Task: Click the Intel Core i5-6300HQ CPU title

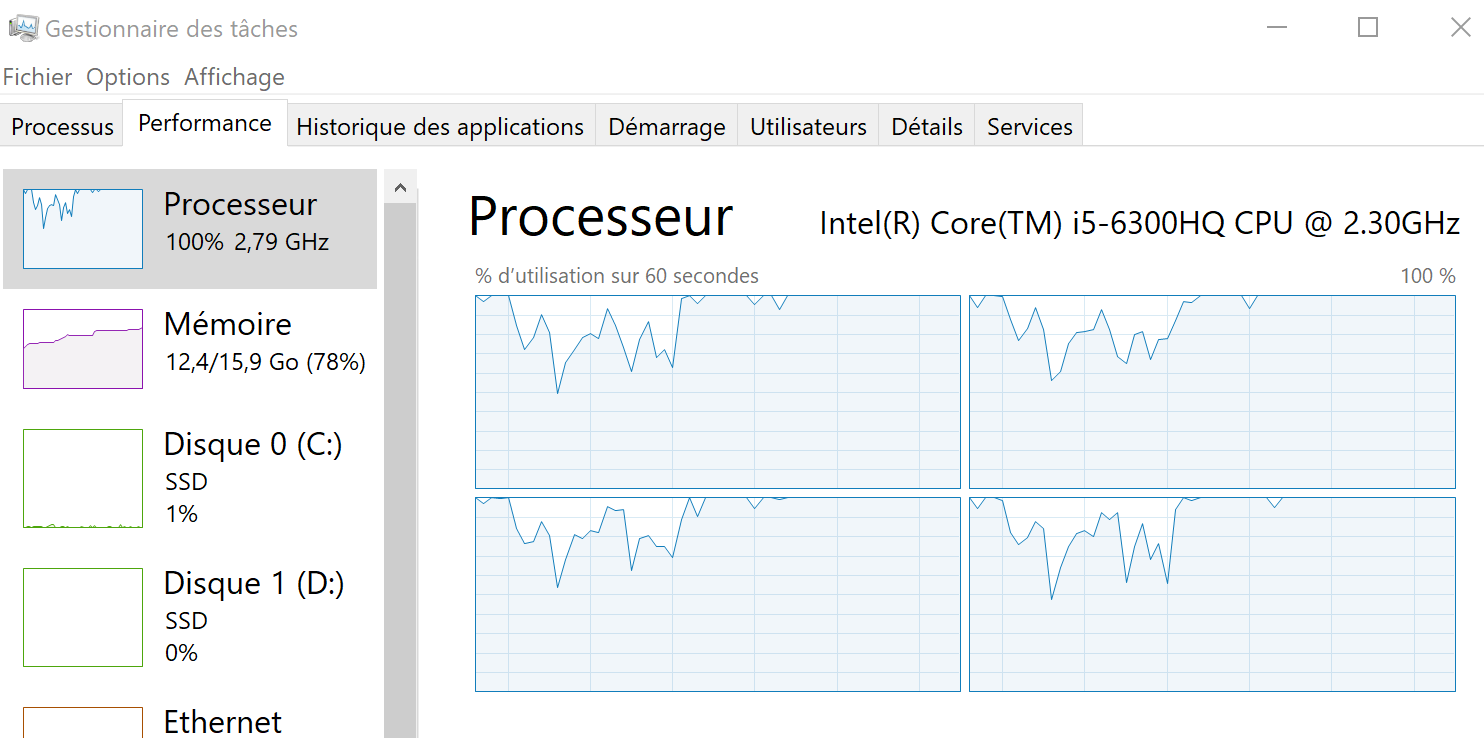Action: click(x=1140, y=222)
